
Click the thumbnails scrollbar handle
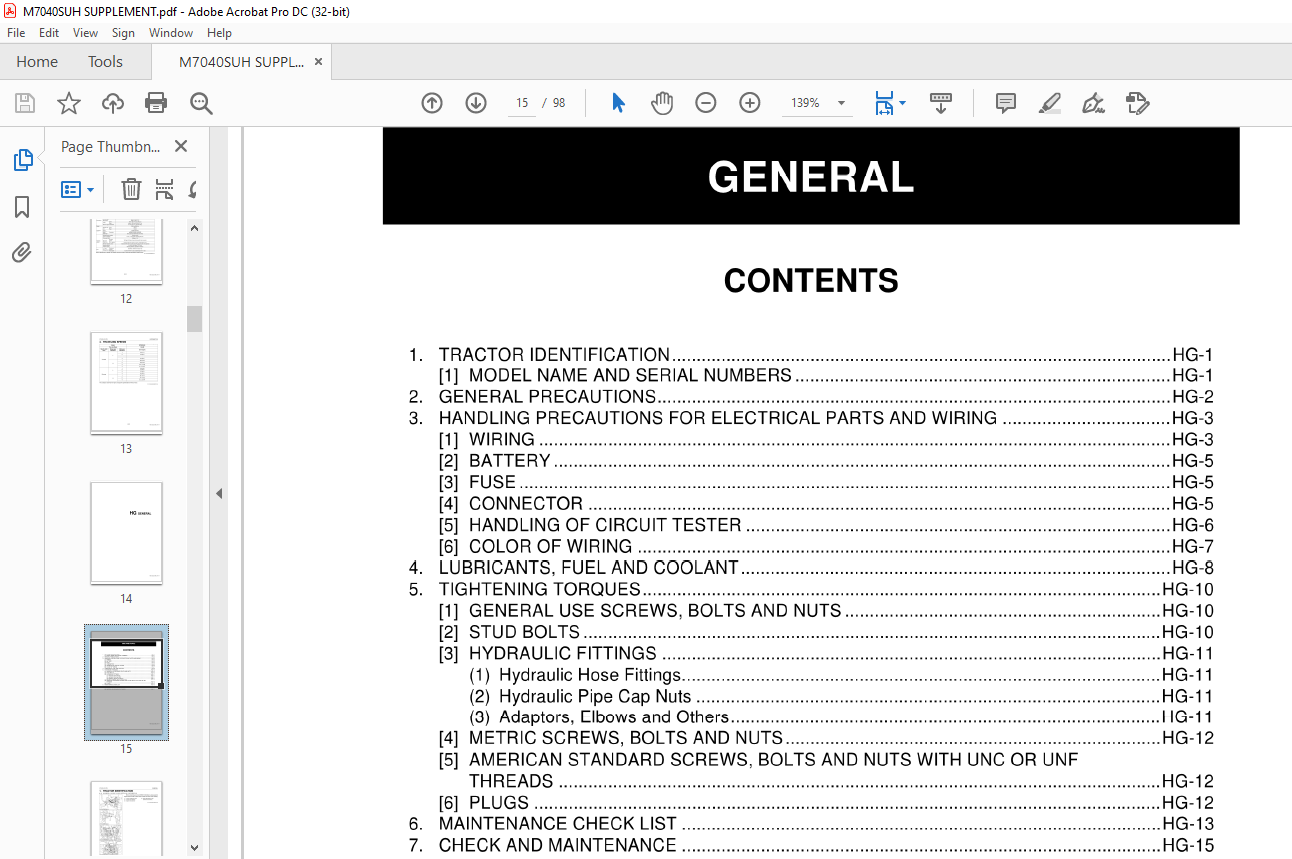(195, 318)
